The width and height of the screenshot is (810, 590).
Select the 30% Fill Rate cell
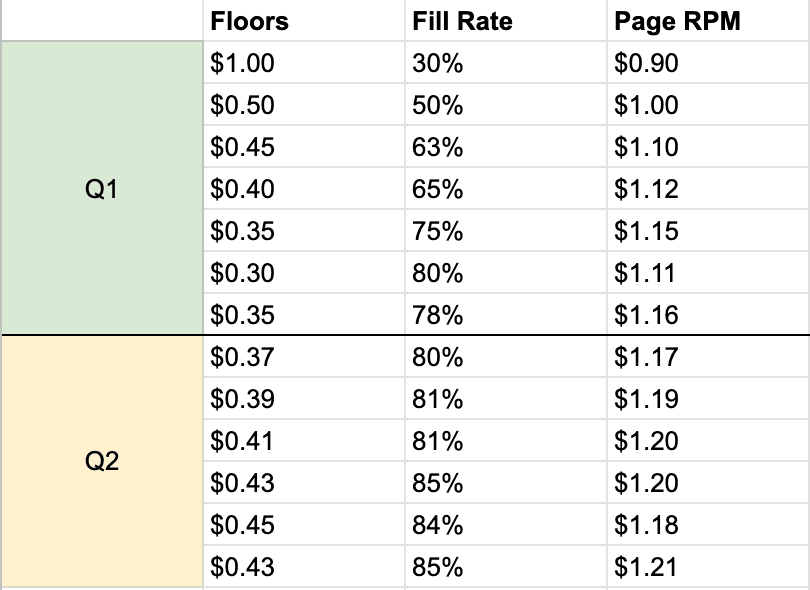coord(503,63)
